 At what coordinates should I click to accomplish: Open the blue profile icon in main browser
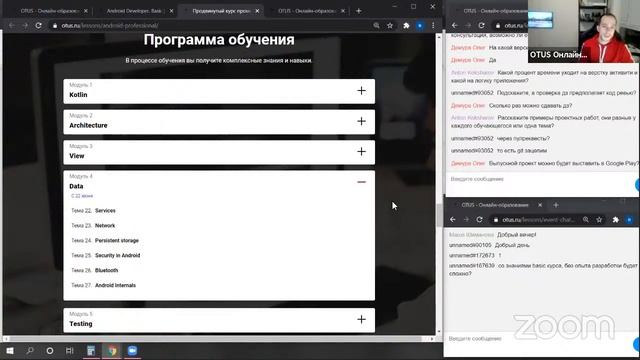(420, 25)
